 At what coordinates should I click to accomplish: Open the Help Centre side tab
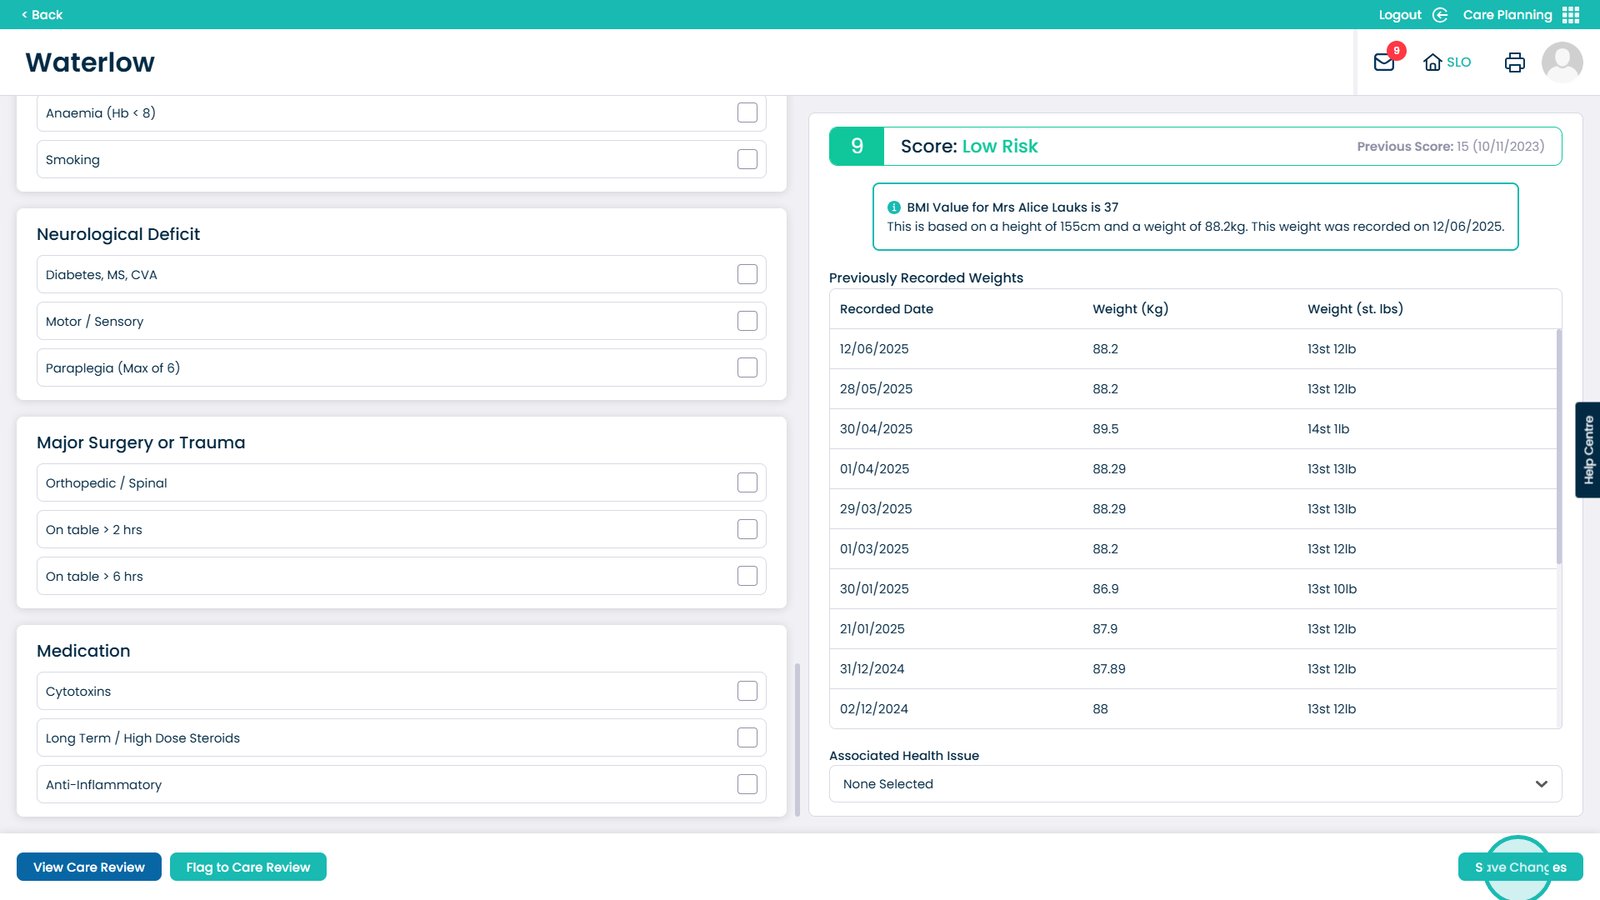(x=1588, y=450)
